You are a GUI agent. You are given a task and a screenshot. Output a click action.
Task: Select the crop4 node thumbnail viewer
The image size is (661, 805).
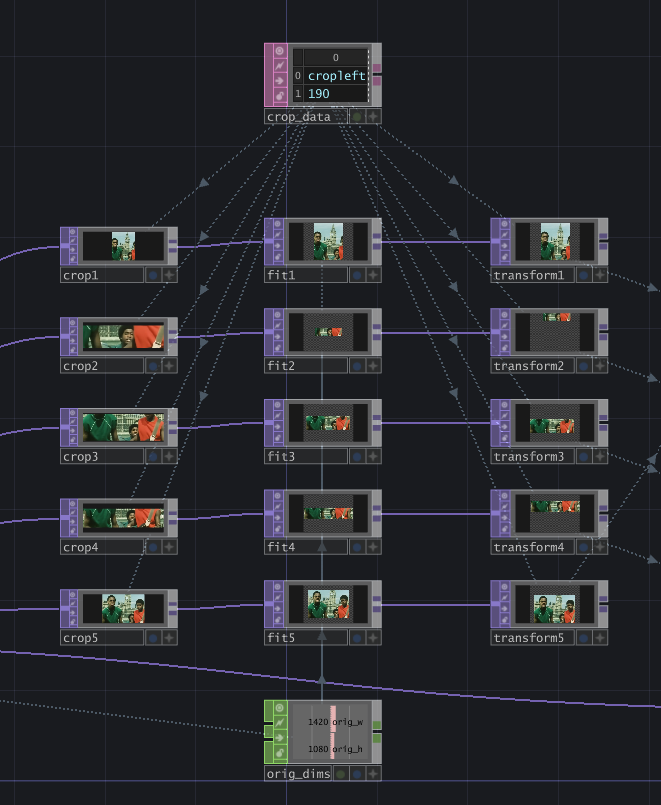click(123, 518)
